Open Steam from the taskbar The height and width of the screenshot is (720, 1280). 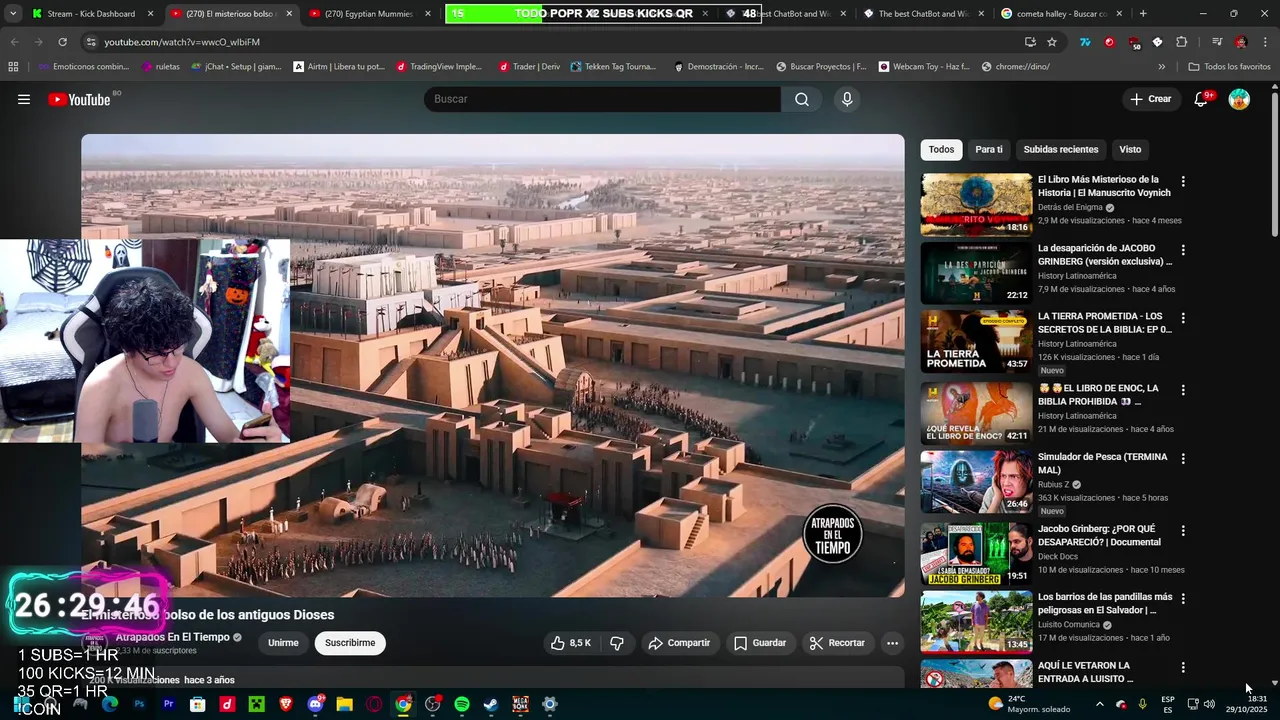[x=491, y=704]
